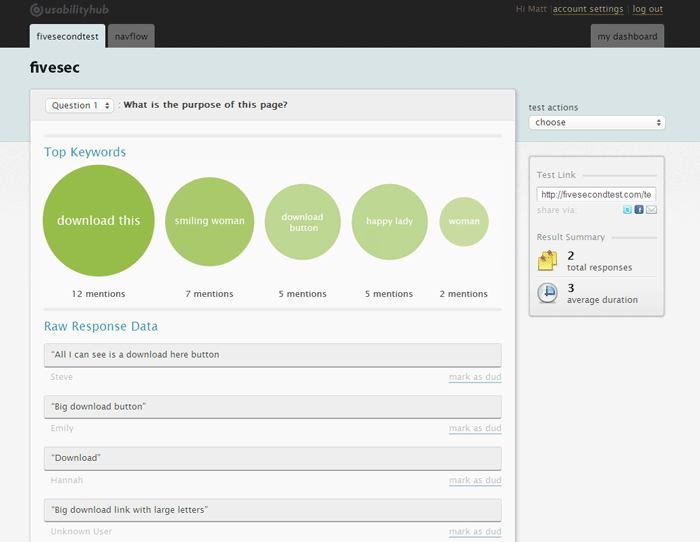Select the 'download button' keyword bubble

(303, 222)
